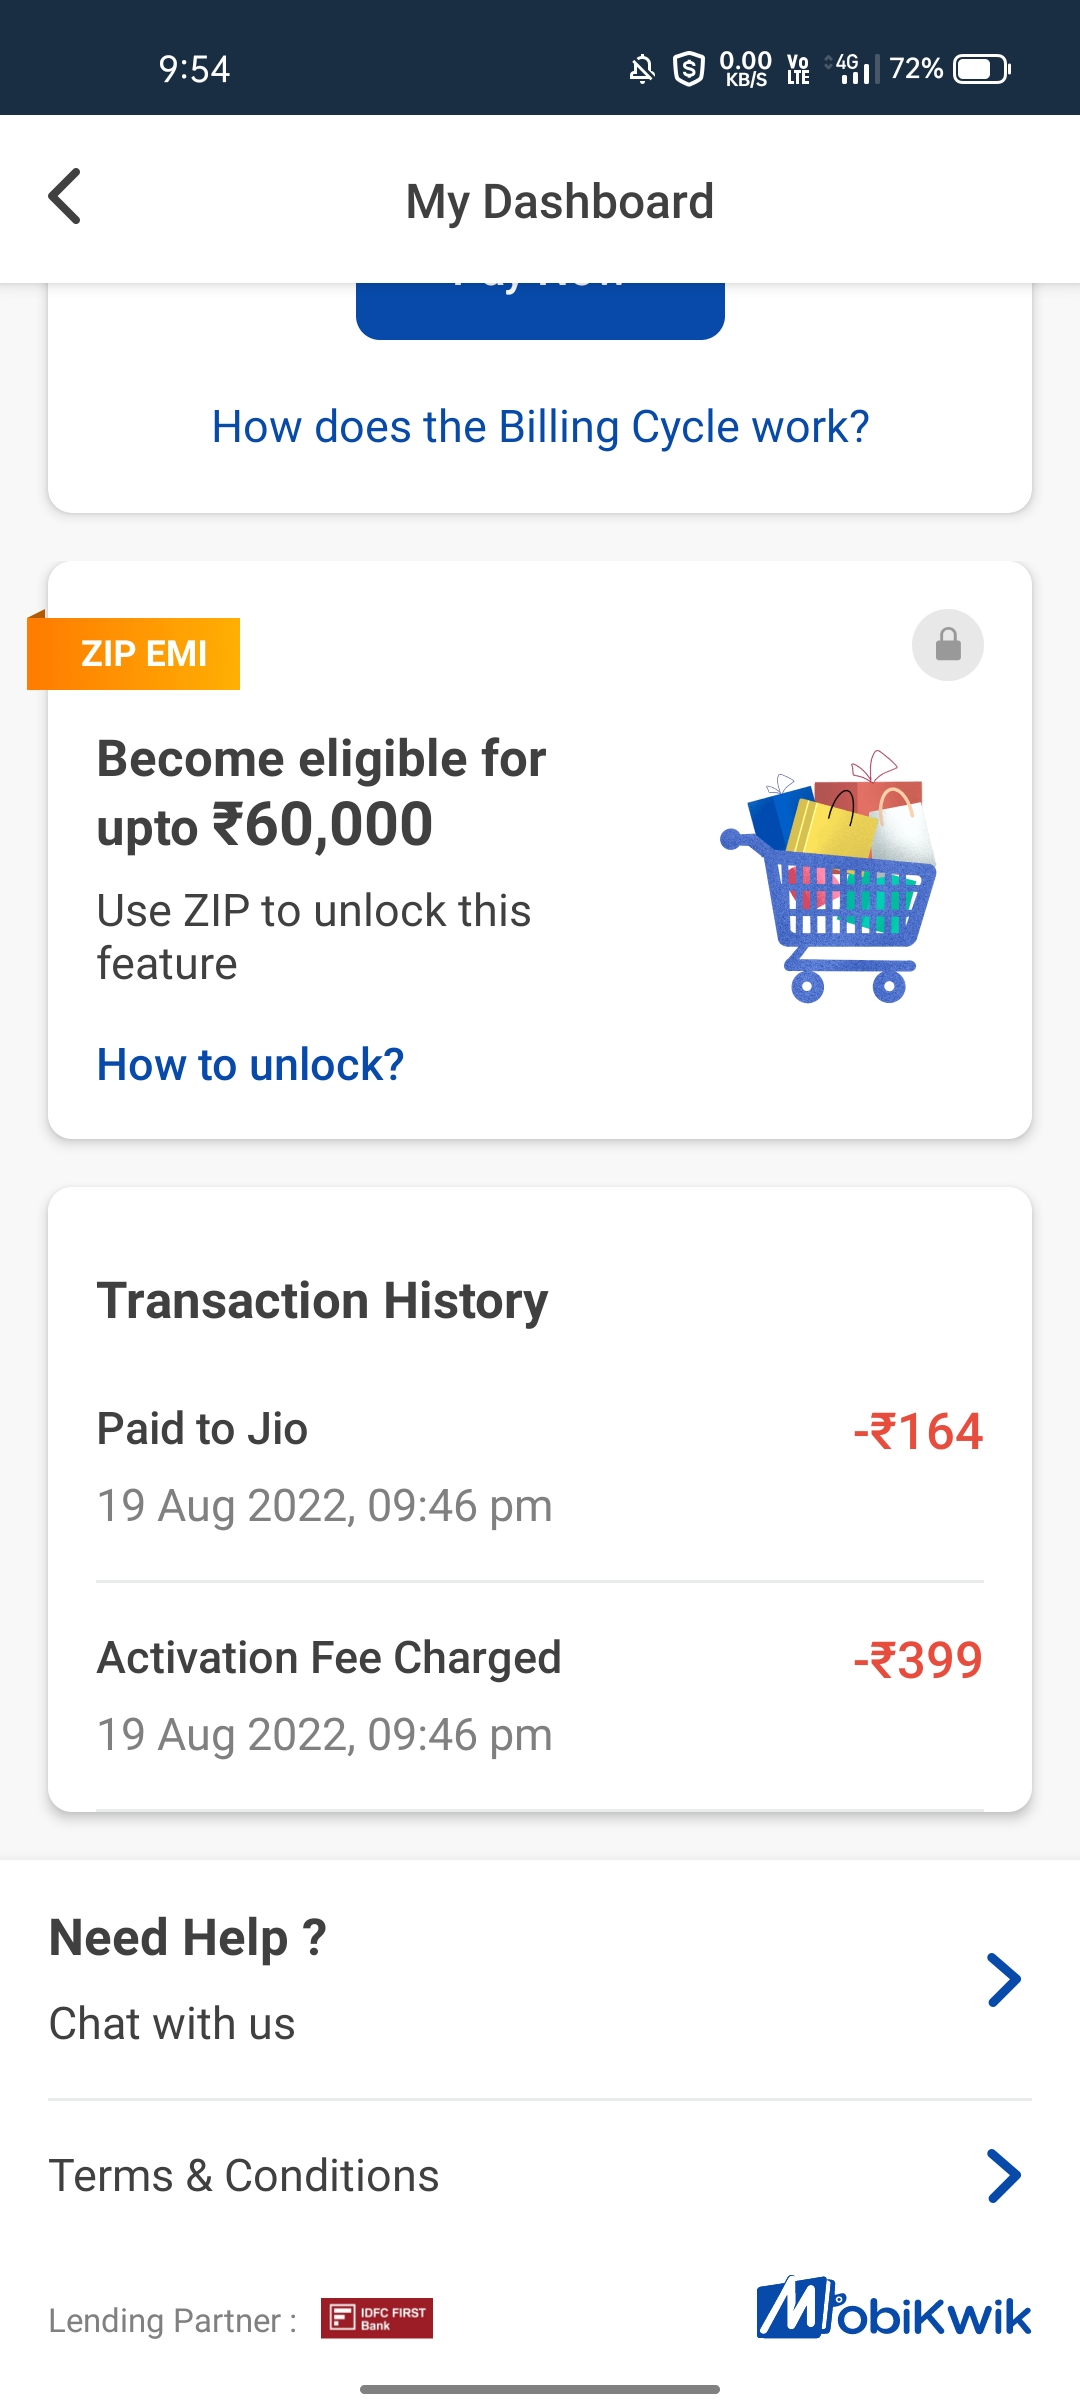Tap Chat with us option
Screen dimensions: 1080x2400
click(x=172, y=2024)
